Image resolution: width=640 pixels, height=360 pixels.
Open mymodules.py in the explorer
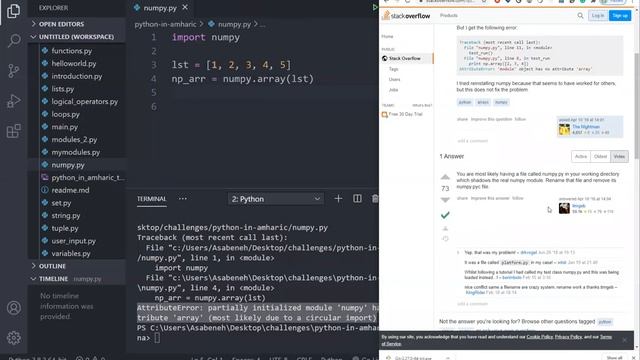(x=77, y=152)
